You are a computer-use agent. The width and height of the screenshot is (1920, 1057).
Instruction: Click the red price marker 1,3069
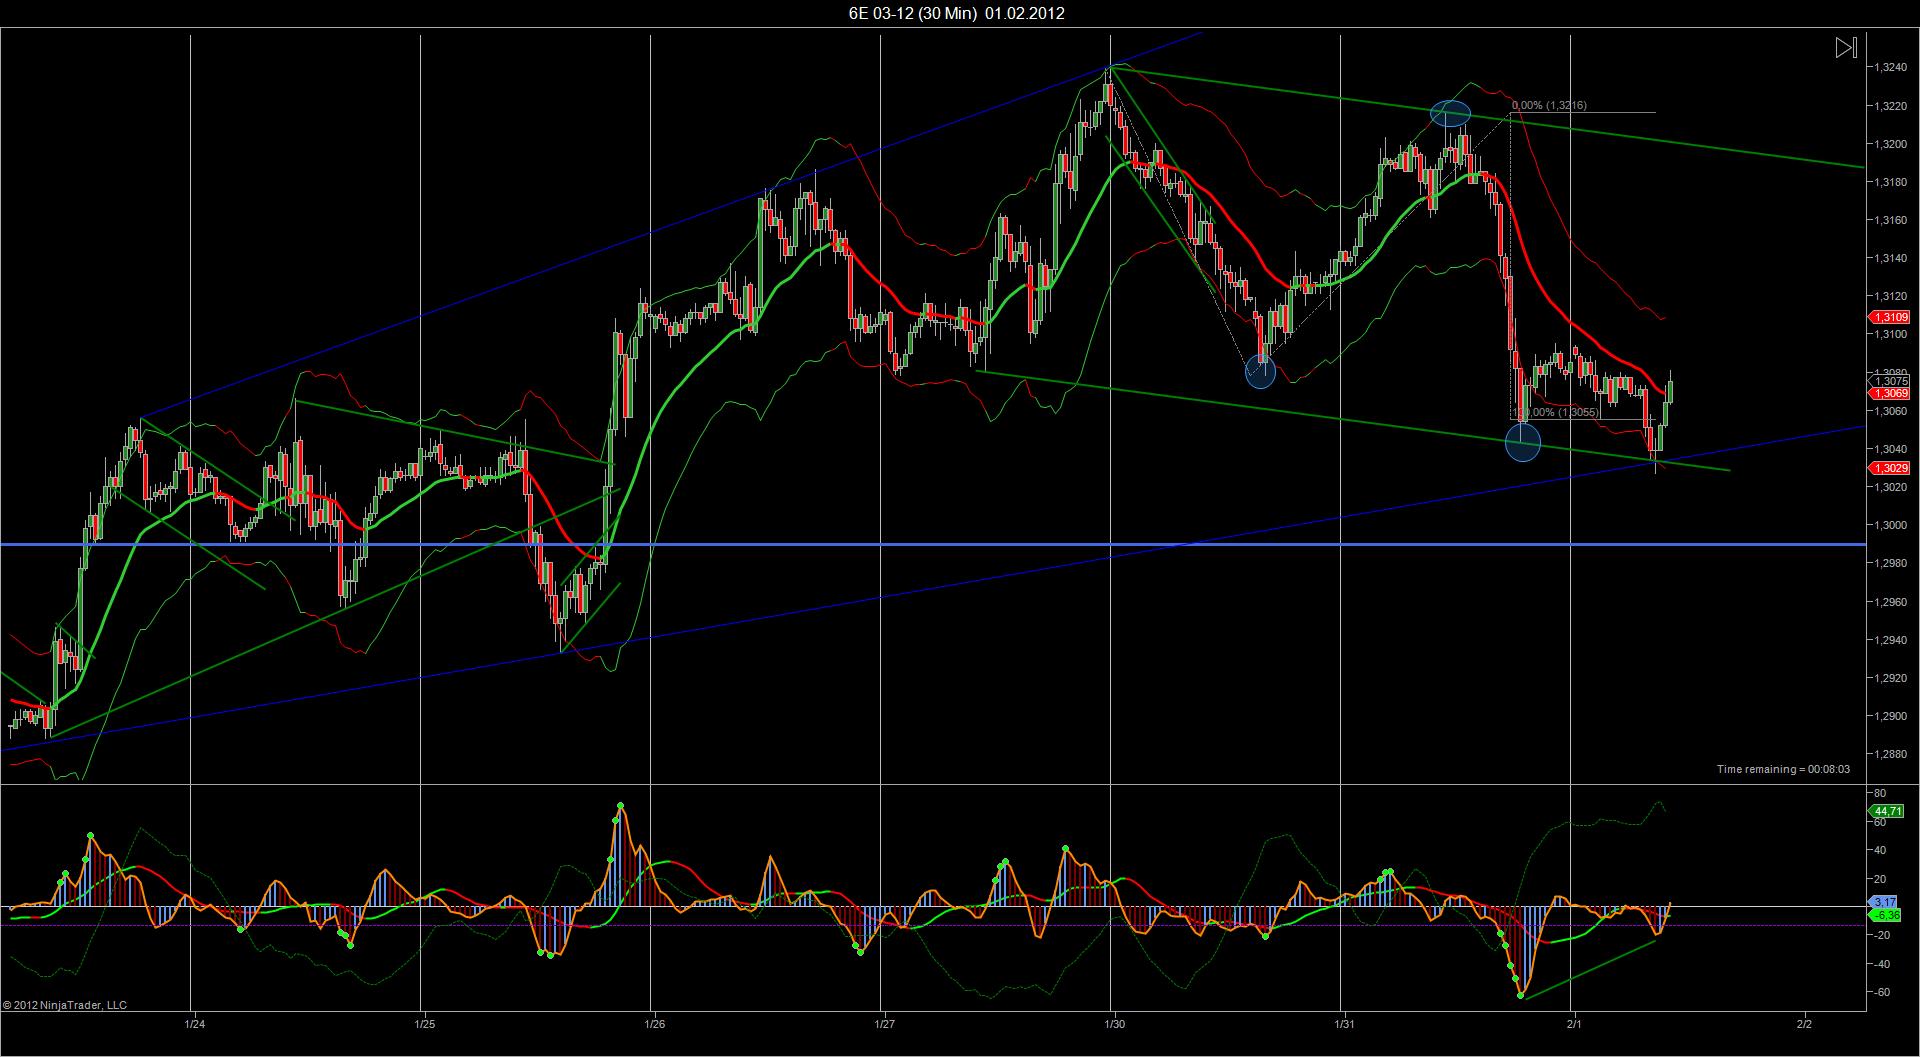(1890, 394)
